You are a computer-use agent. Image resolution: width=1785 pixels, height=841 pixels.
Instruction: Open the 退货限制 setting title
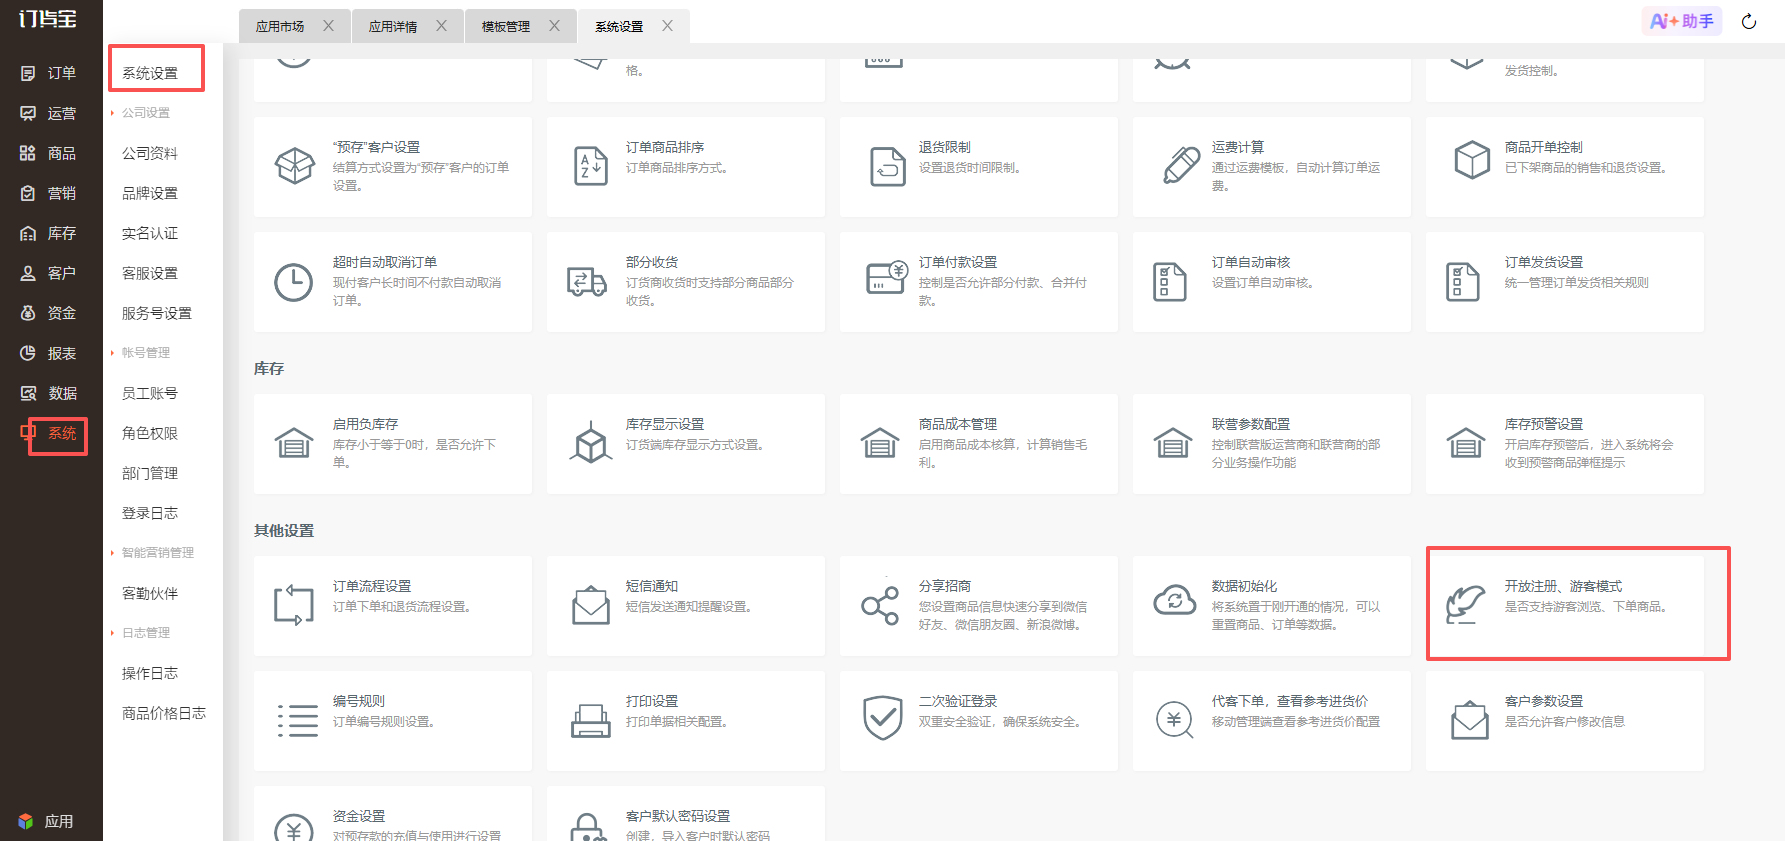pos(945,147)
